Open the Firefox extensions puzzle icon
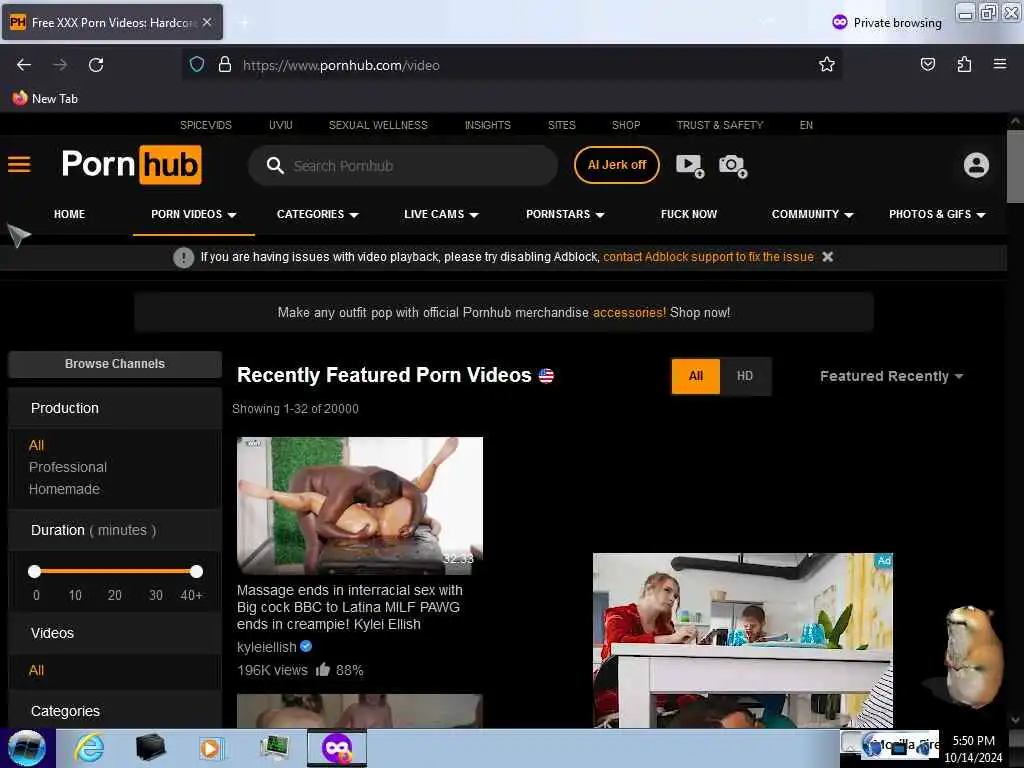Viewport: 1024px width, 768px height. tap(964, 64)
